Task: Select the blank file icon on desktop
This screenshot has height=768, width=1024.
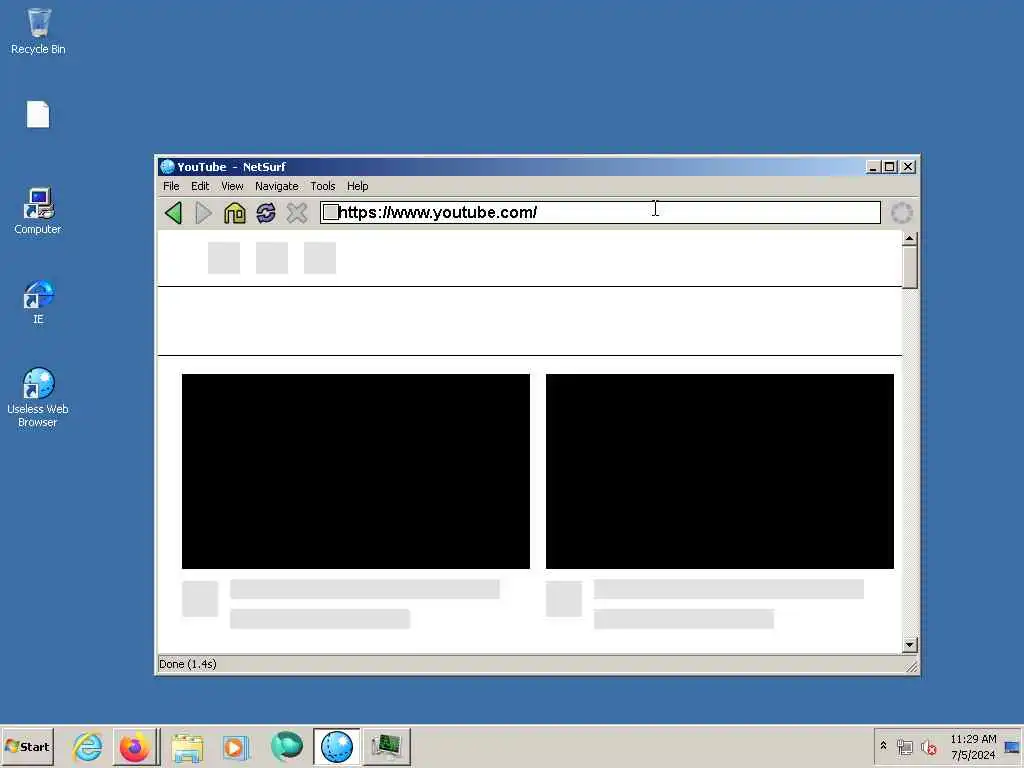Action: [38, 114]
